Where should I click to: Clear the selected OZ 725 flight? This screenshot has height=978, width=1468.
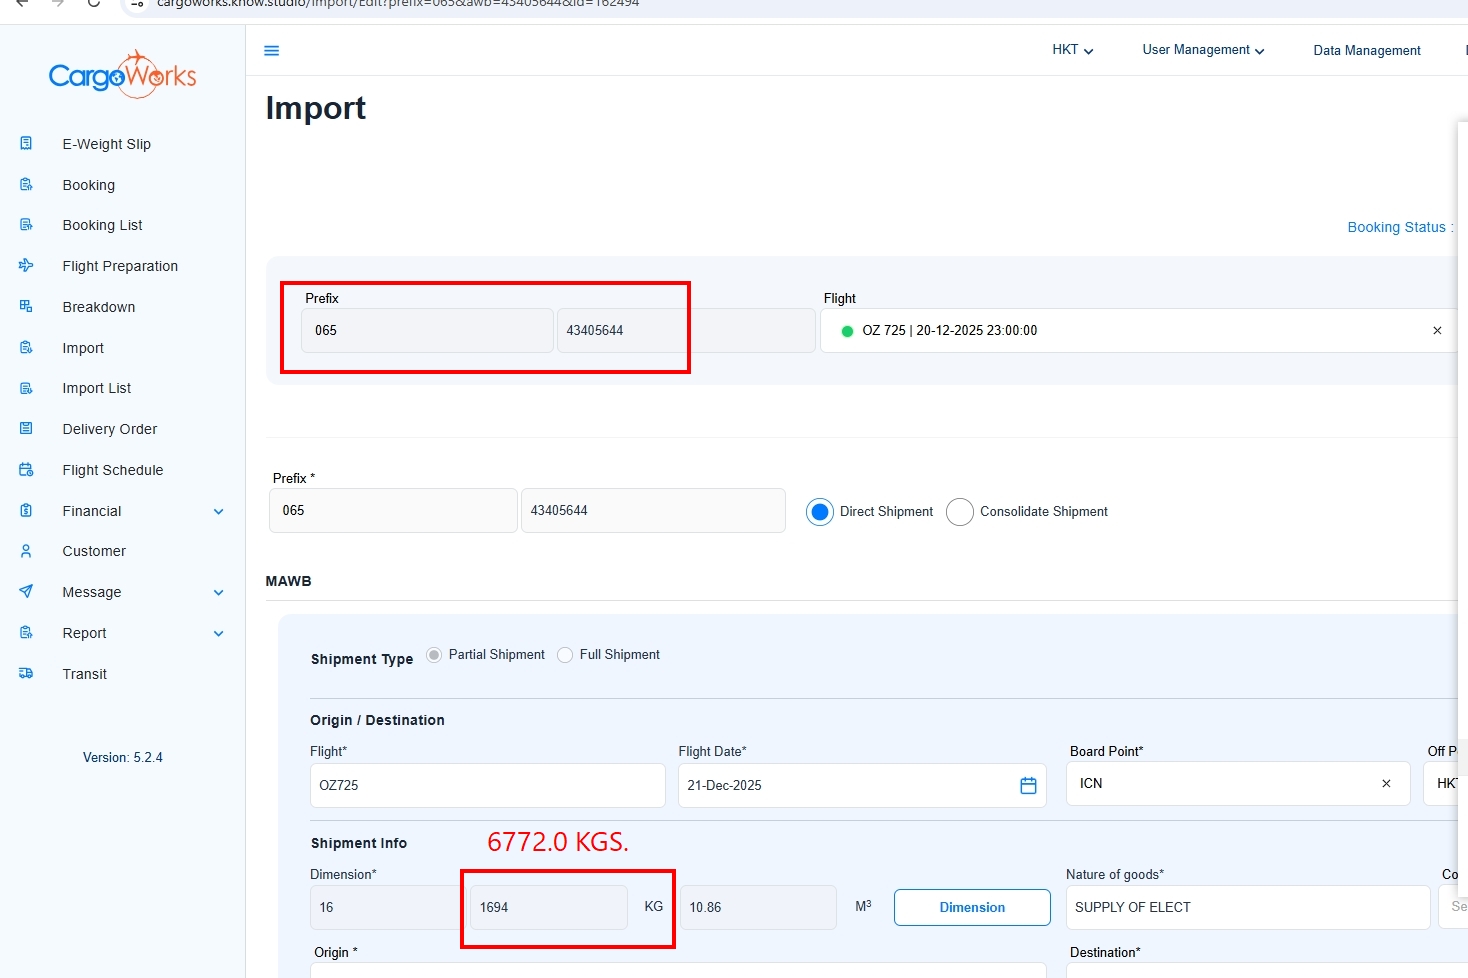[1437, 331]
